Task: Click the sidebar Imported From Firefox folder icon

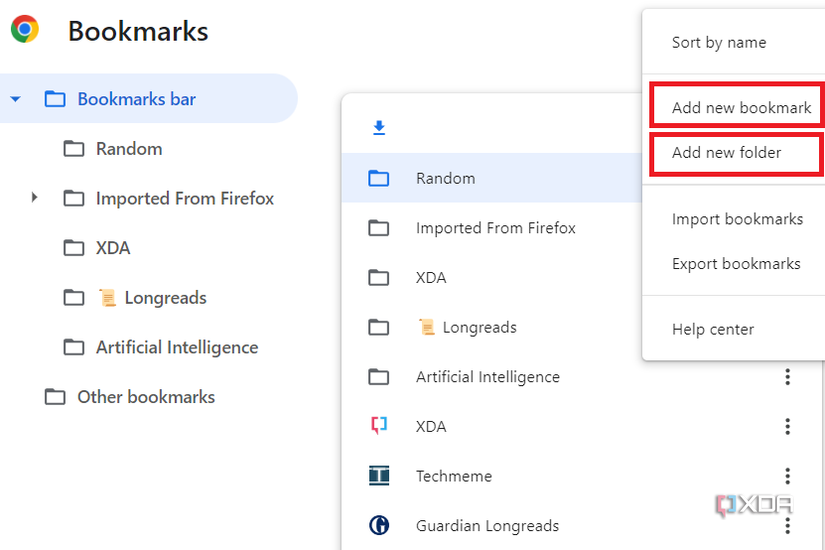Action: [x=74, y=198]
